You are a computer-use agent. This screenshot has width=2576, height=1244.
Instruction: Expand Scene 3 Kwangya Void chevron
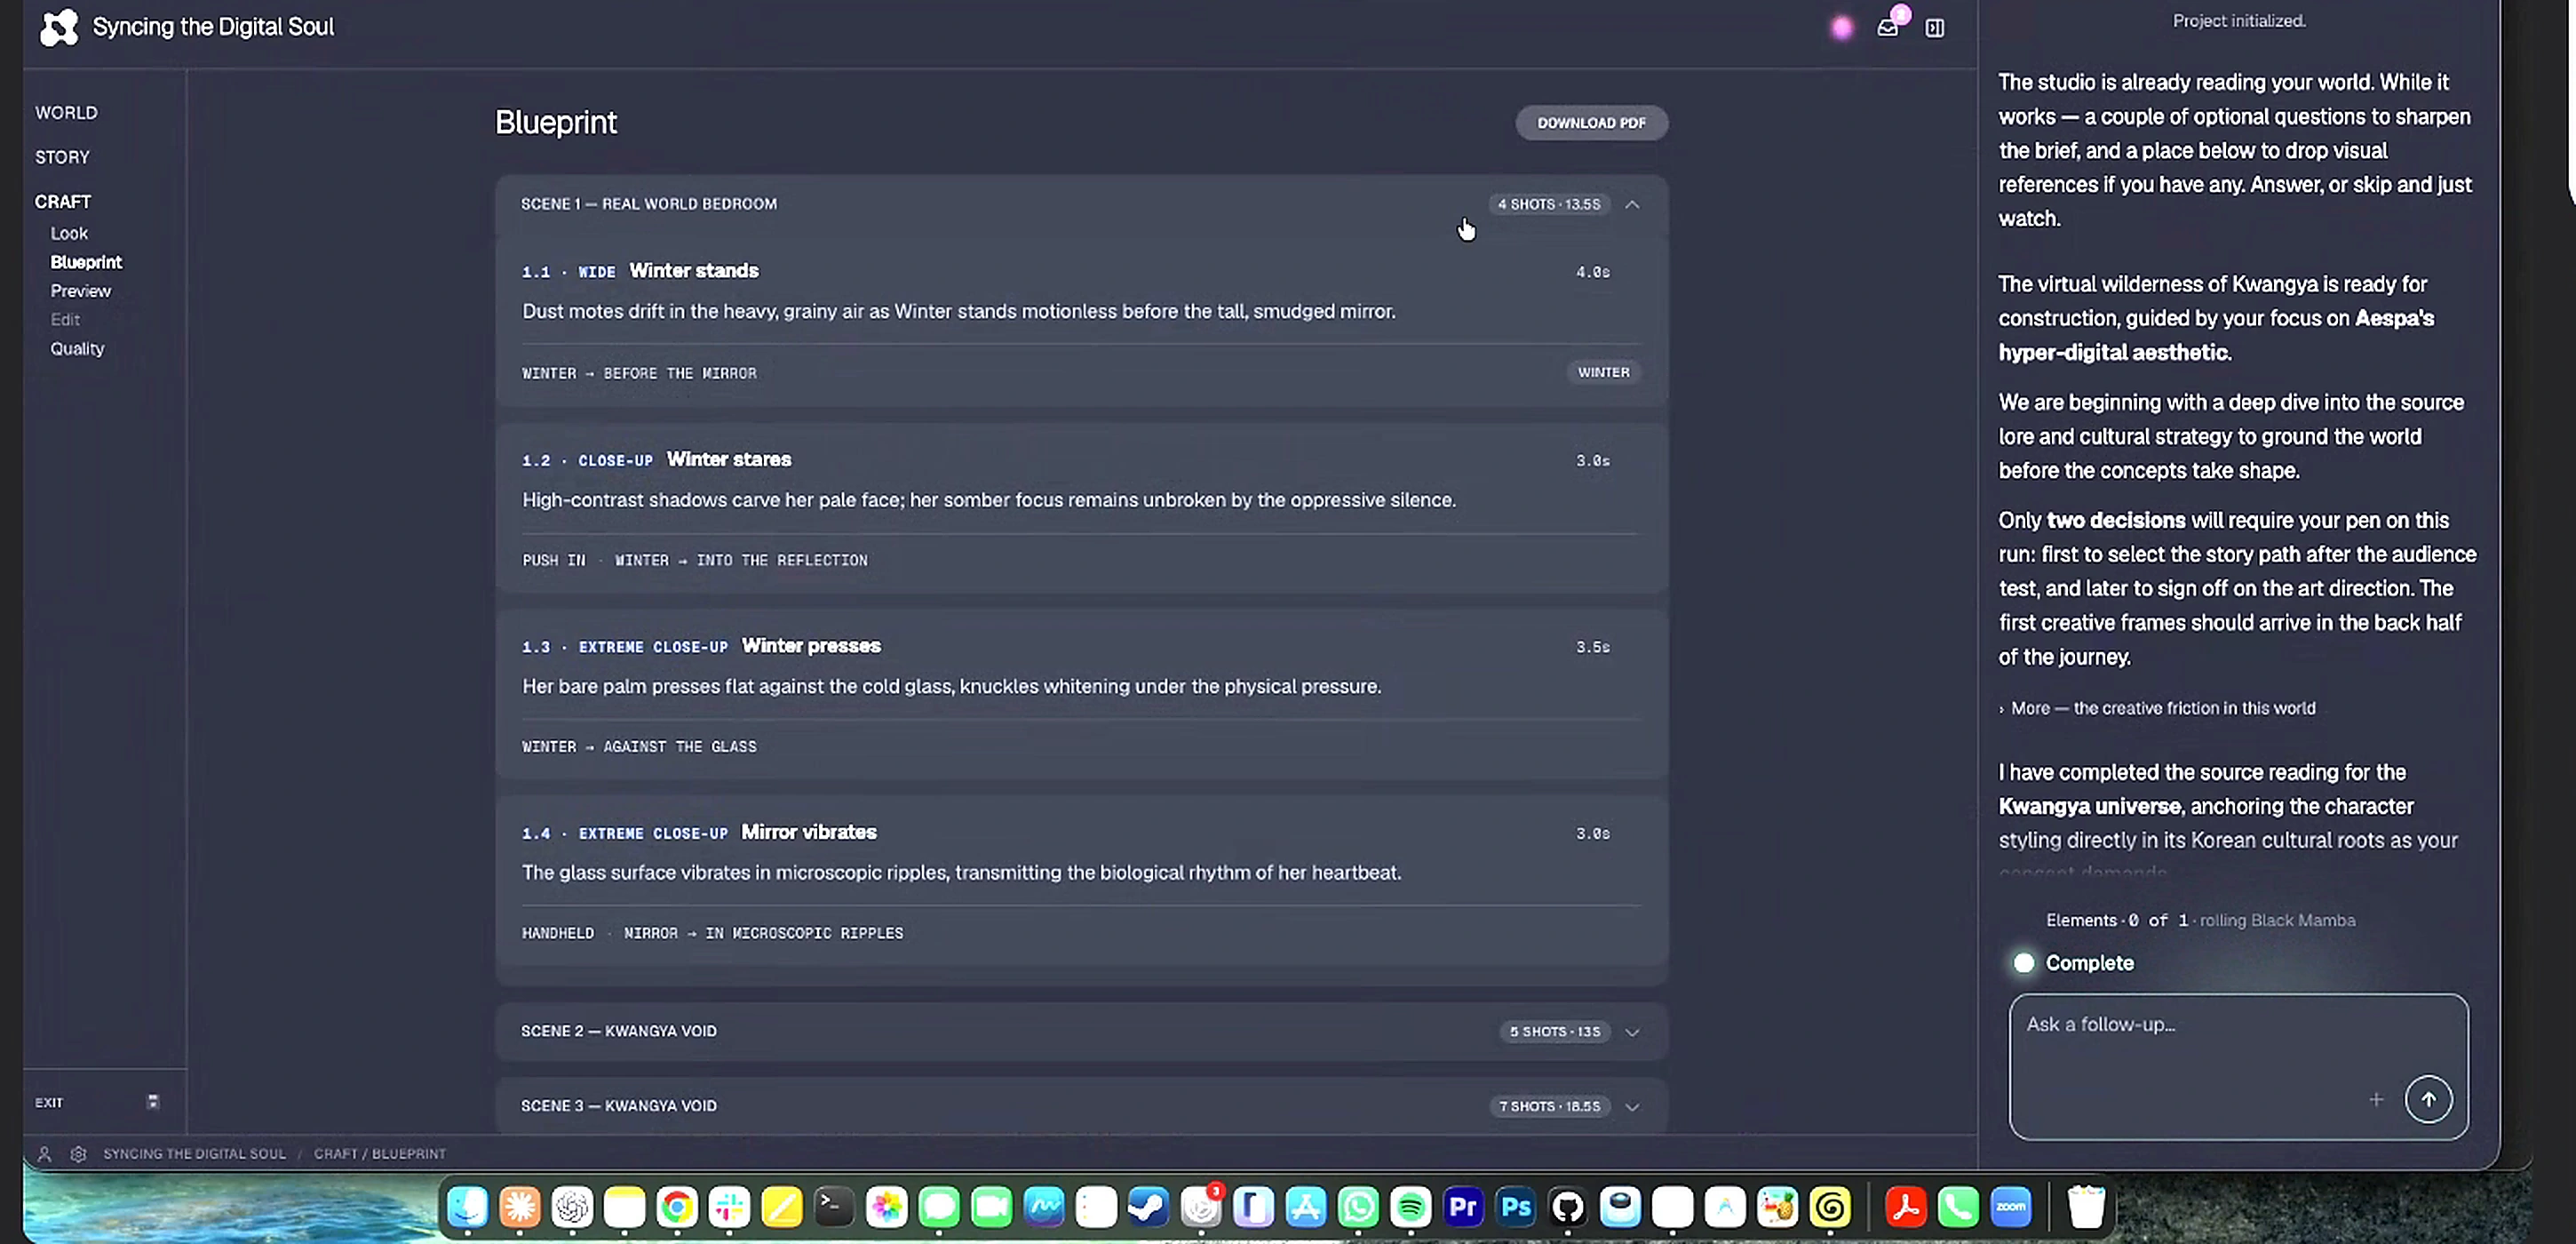(1632, 1106)
